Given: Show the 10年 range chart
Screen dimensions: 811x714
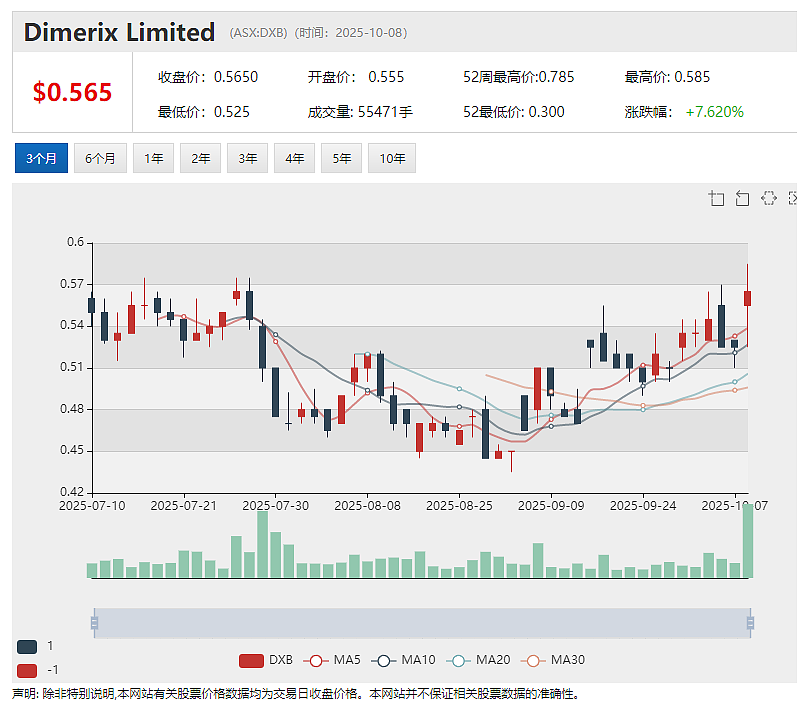Looking at the screenshot, I should 392,158.
